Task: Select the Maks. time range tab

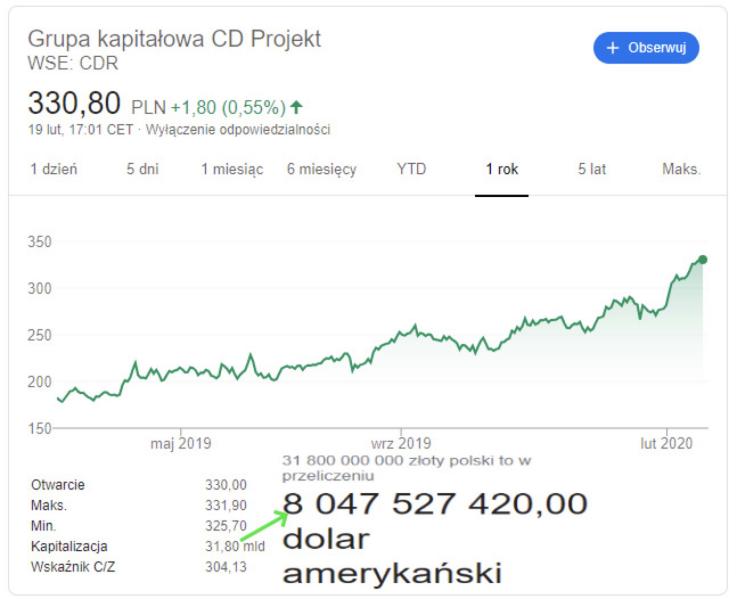Action: pos(681,169)
